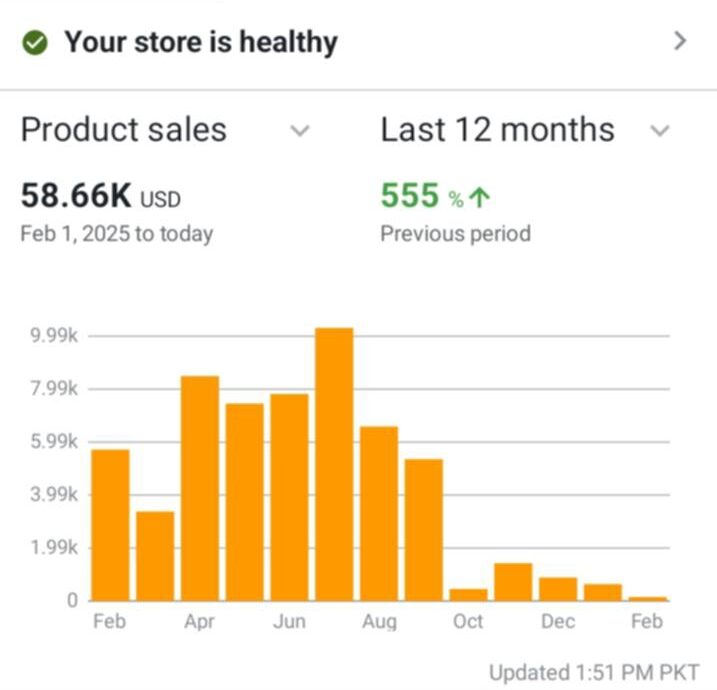Open the store health details chevron
Viewport: 717px width, 690px height.
pyautogui.click(x=680, y=41)
